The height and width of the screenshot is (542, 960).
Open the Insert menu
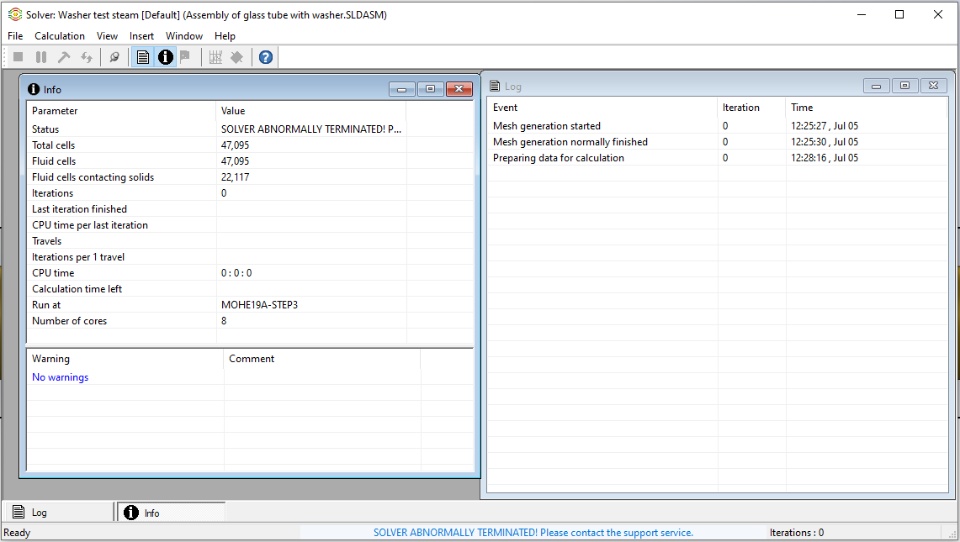[141, 36]
